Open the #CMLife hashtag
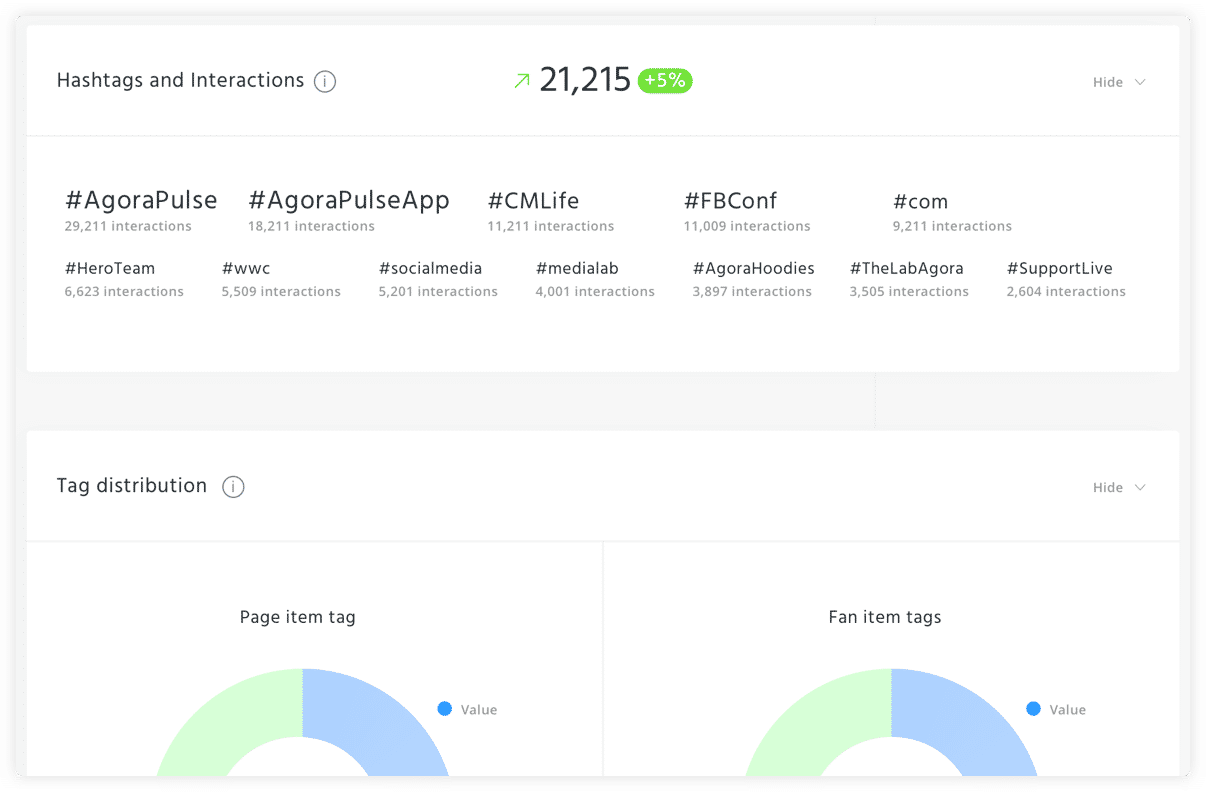 (x=533, y=201)
